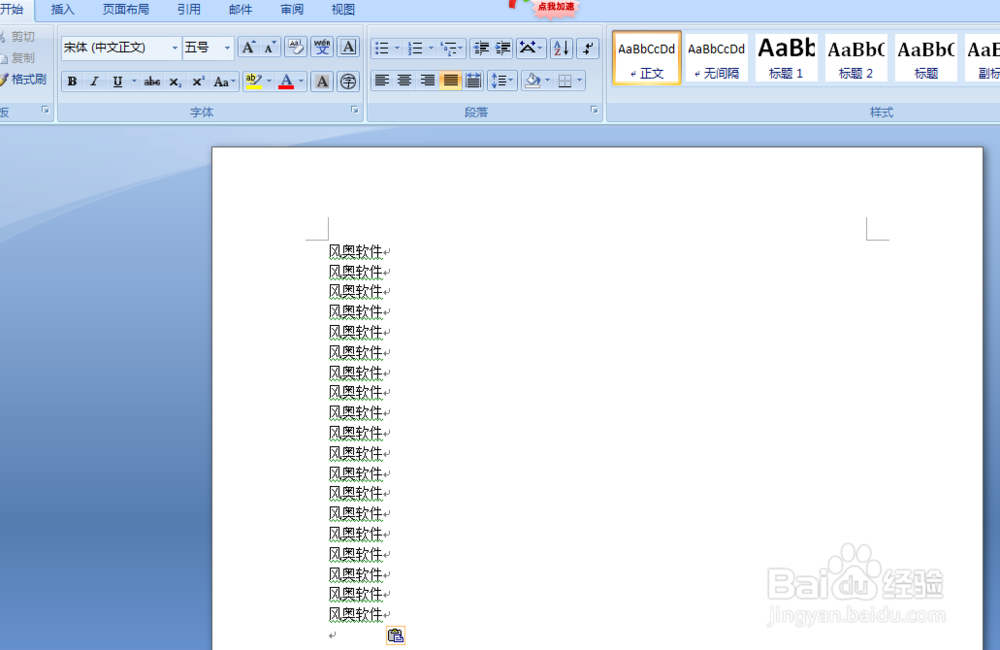
Task: Switch to the 开始 tab
Action: (12, 10)
